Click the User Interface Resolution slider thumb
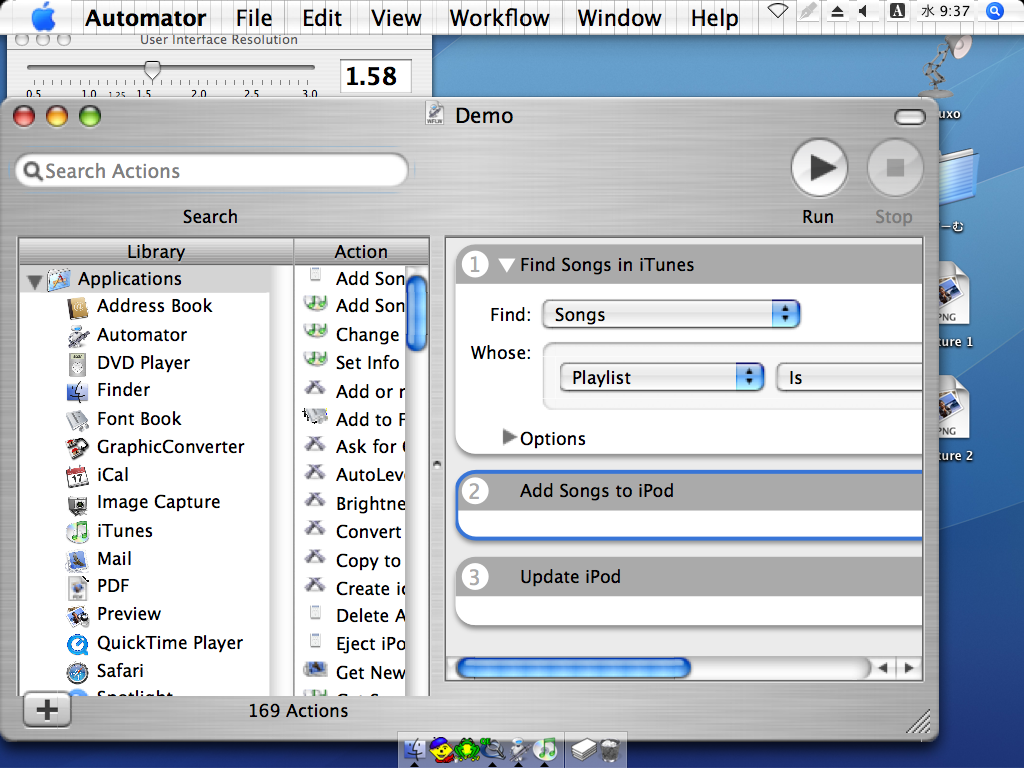Image resolution: width=1024 pixels, height=768 pixels. click(x=152, y=69)
